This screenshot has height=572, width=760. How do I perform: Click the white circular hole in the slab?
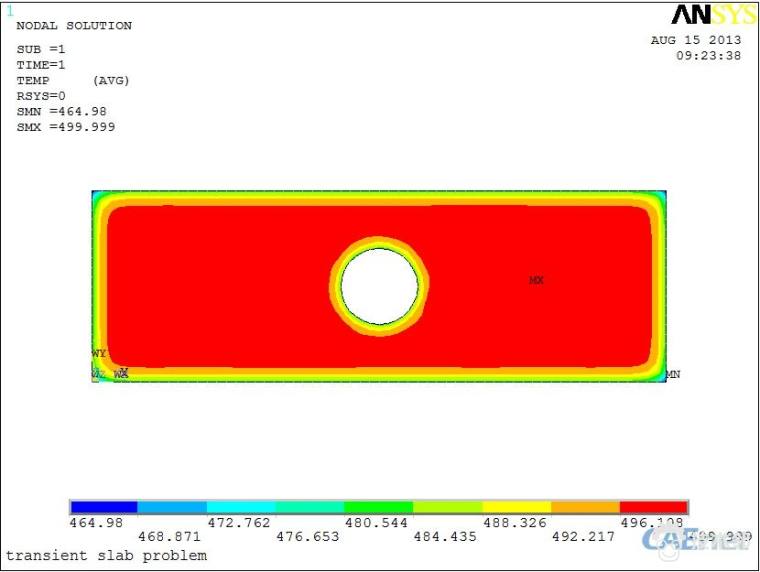(379, 286)
